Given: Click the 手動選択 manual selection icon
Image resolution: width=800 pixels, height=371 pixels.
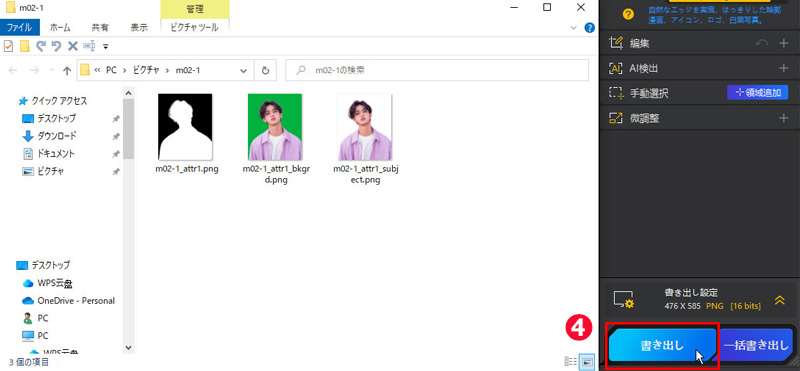Looking at the screenshot, I should (616, 93).
